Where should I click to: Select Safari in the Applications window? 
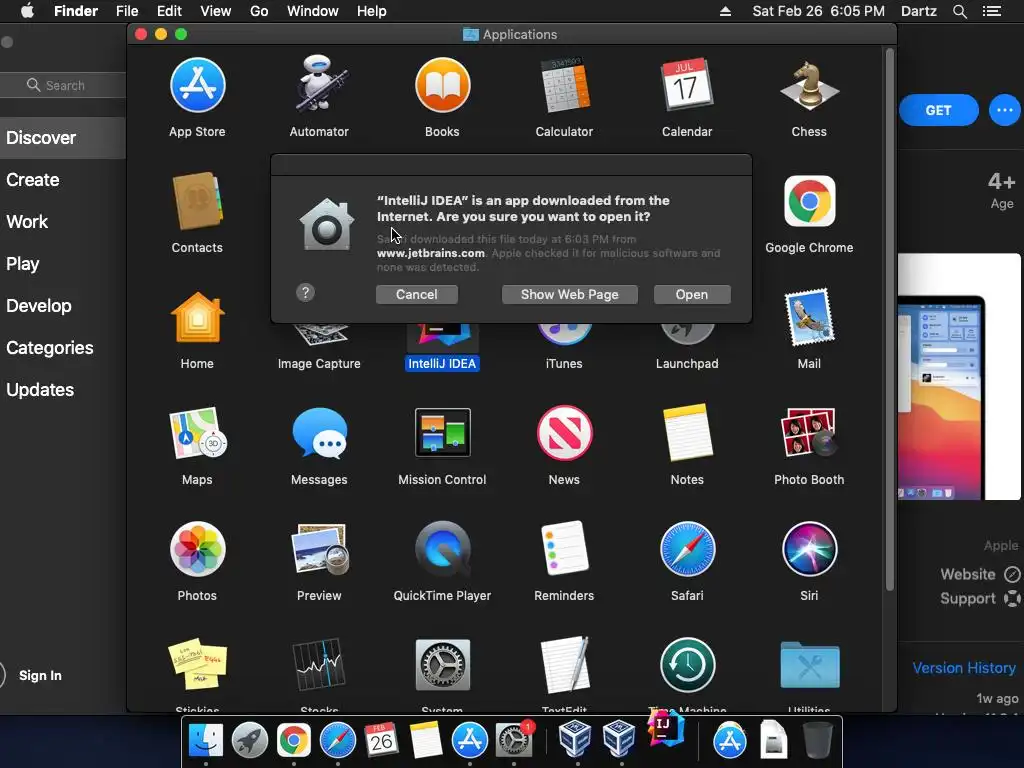click(686, 549)
